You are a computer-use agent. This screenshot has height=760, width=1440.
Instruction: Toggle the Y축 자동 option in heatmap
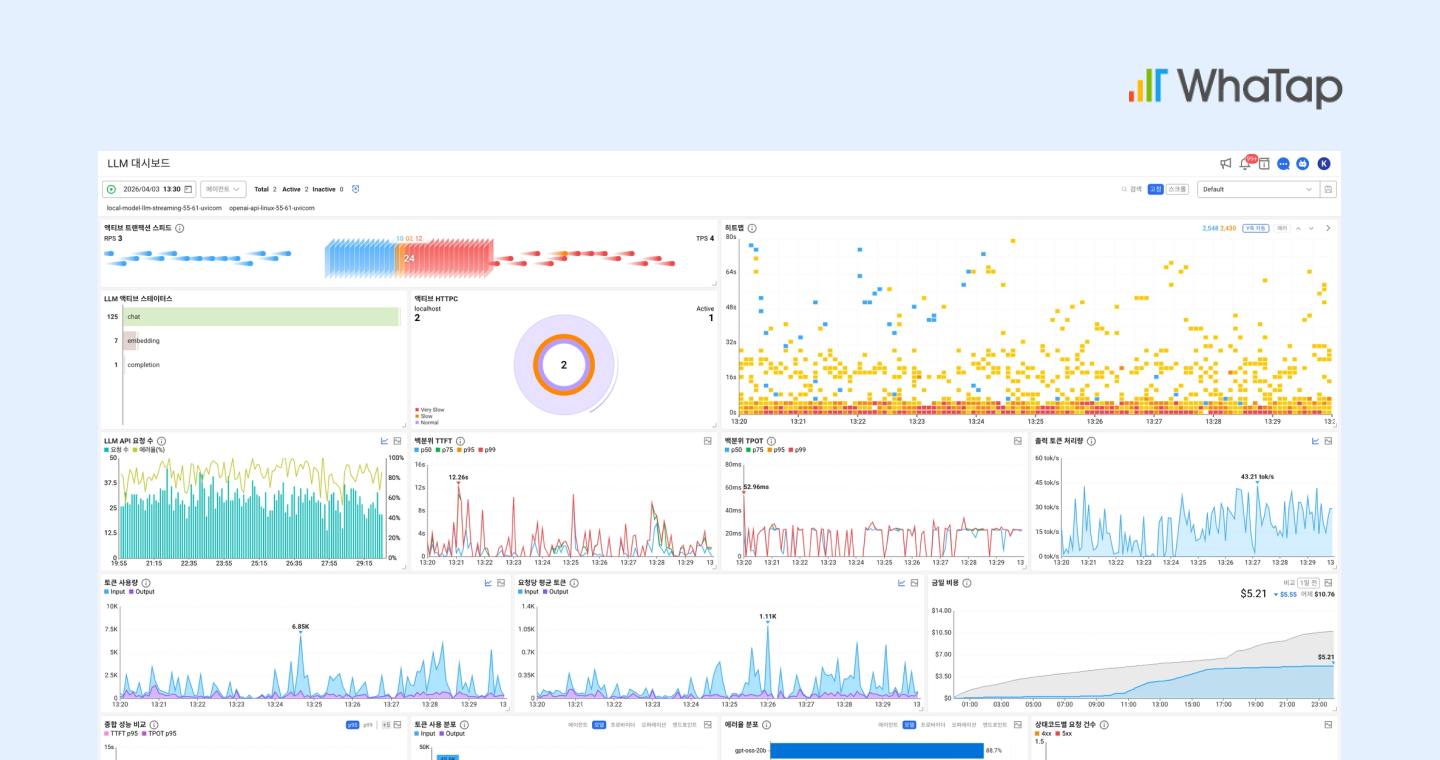pyautogui.click(x=1255, y=228)
